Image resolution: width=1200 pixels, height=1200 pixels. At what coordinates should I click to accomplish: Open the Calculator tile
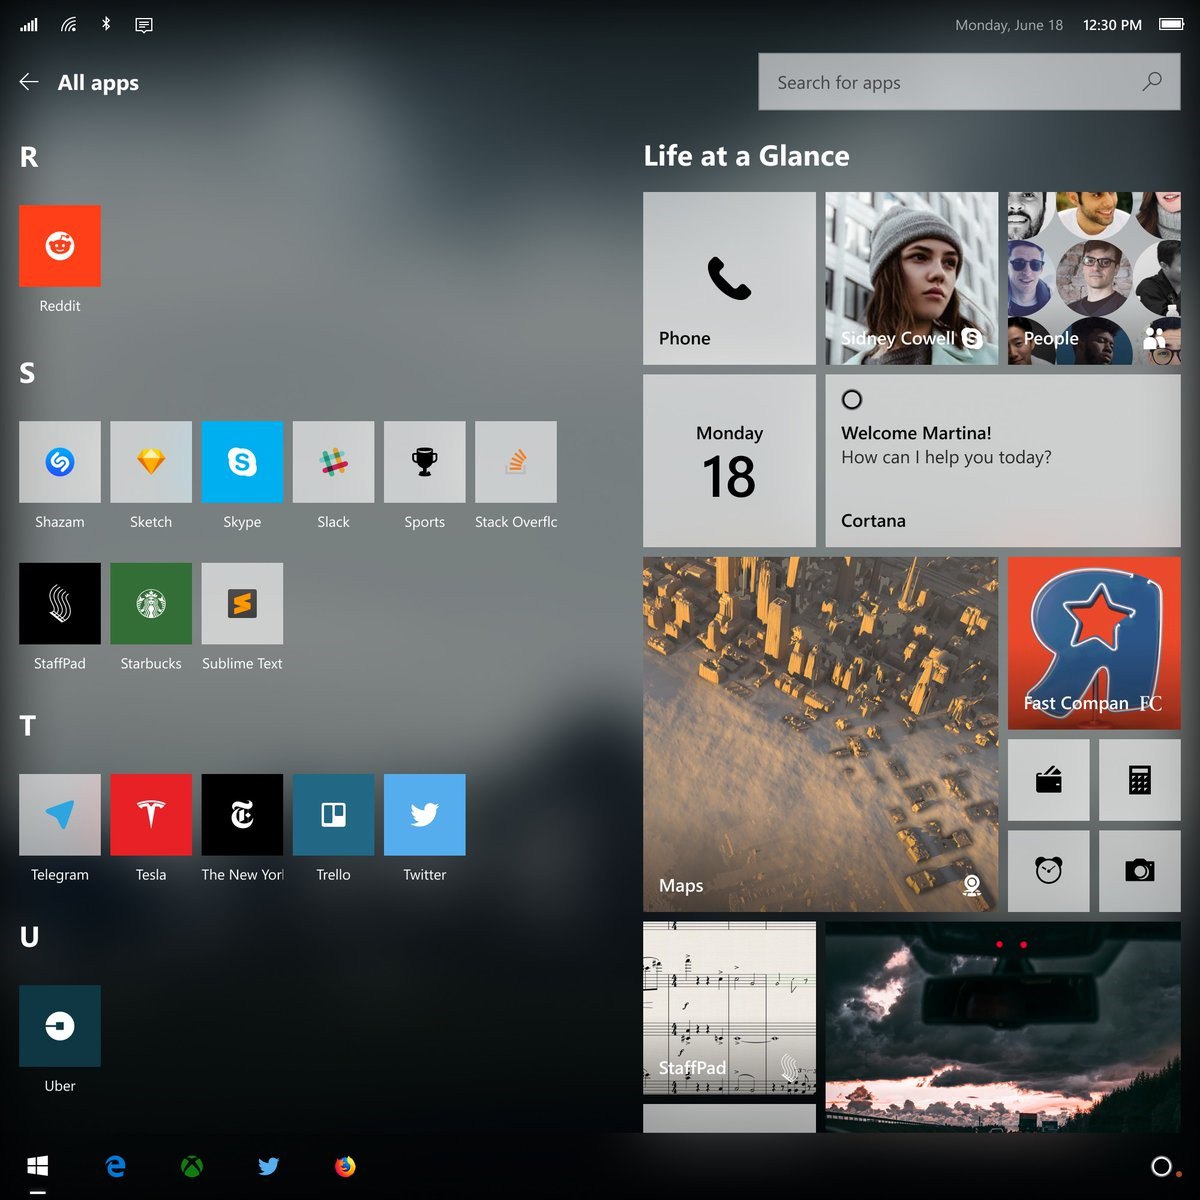(x=1140, y=780)
